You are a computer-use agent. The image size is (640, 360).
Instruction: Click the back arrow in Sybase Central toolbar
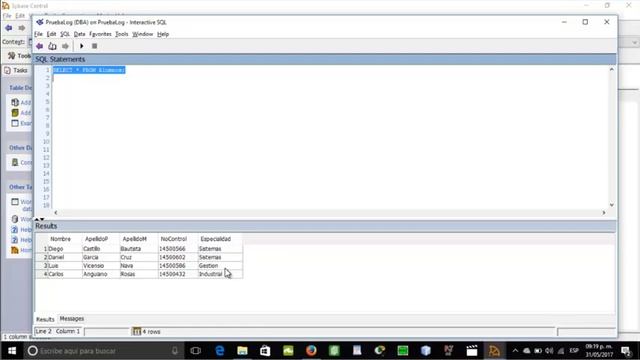pyautogui.click(x=9, y=28)
